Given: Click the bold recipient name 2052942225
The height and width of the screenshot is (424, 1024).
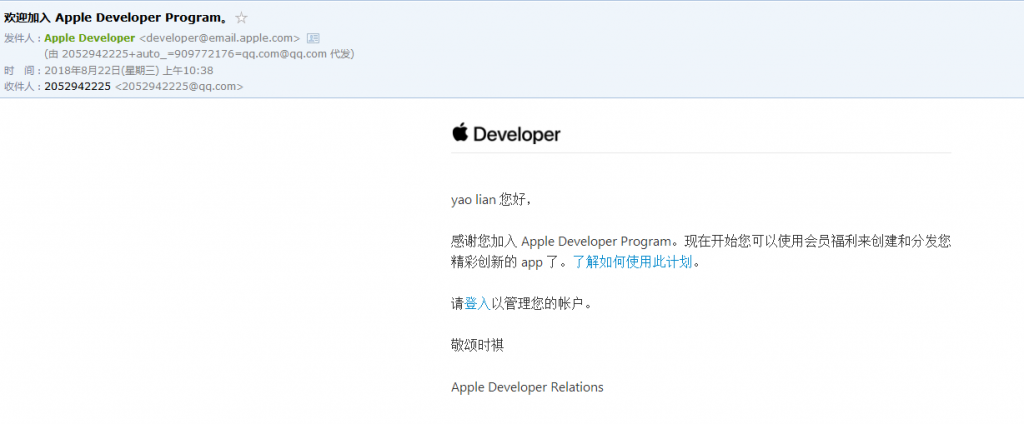Looking at the screenshot, I should pos(77,86).
